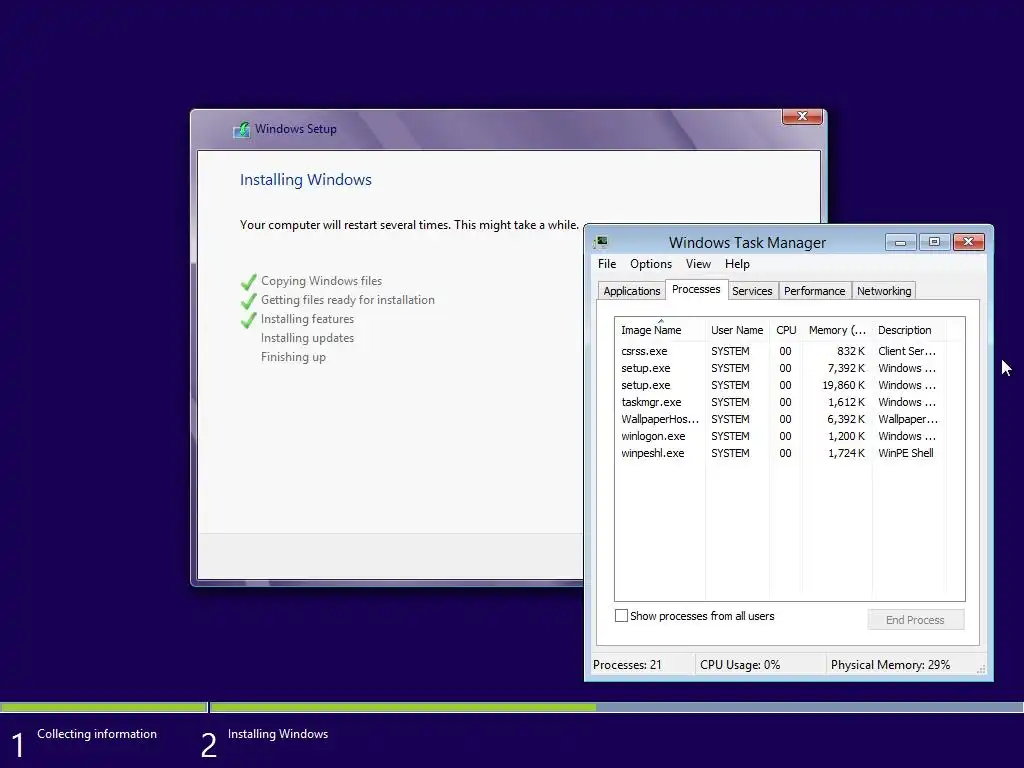Sort by the CPU column header
Screen dimensions: 1024x768
(x=786, y=330)
